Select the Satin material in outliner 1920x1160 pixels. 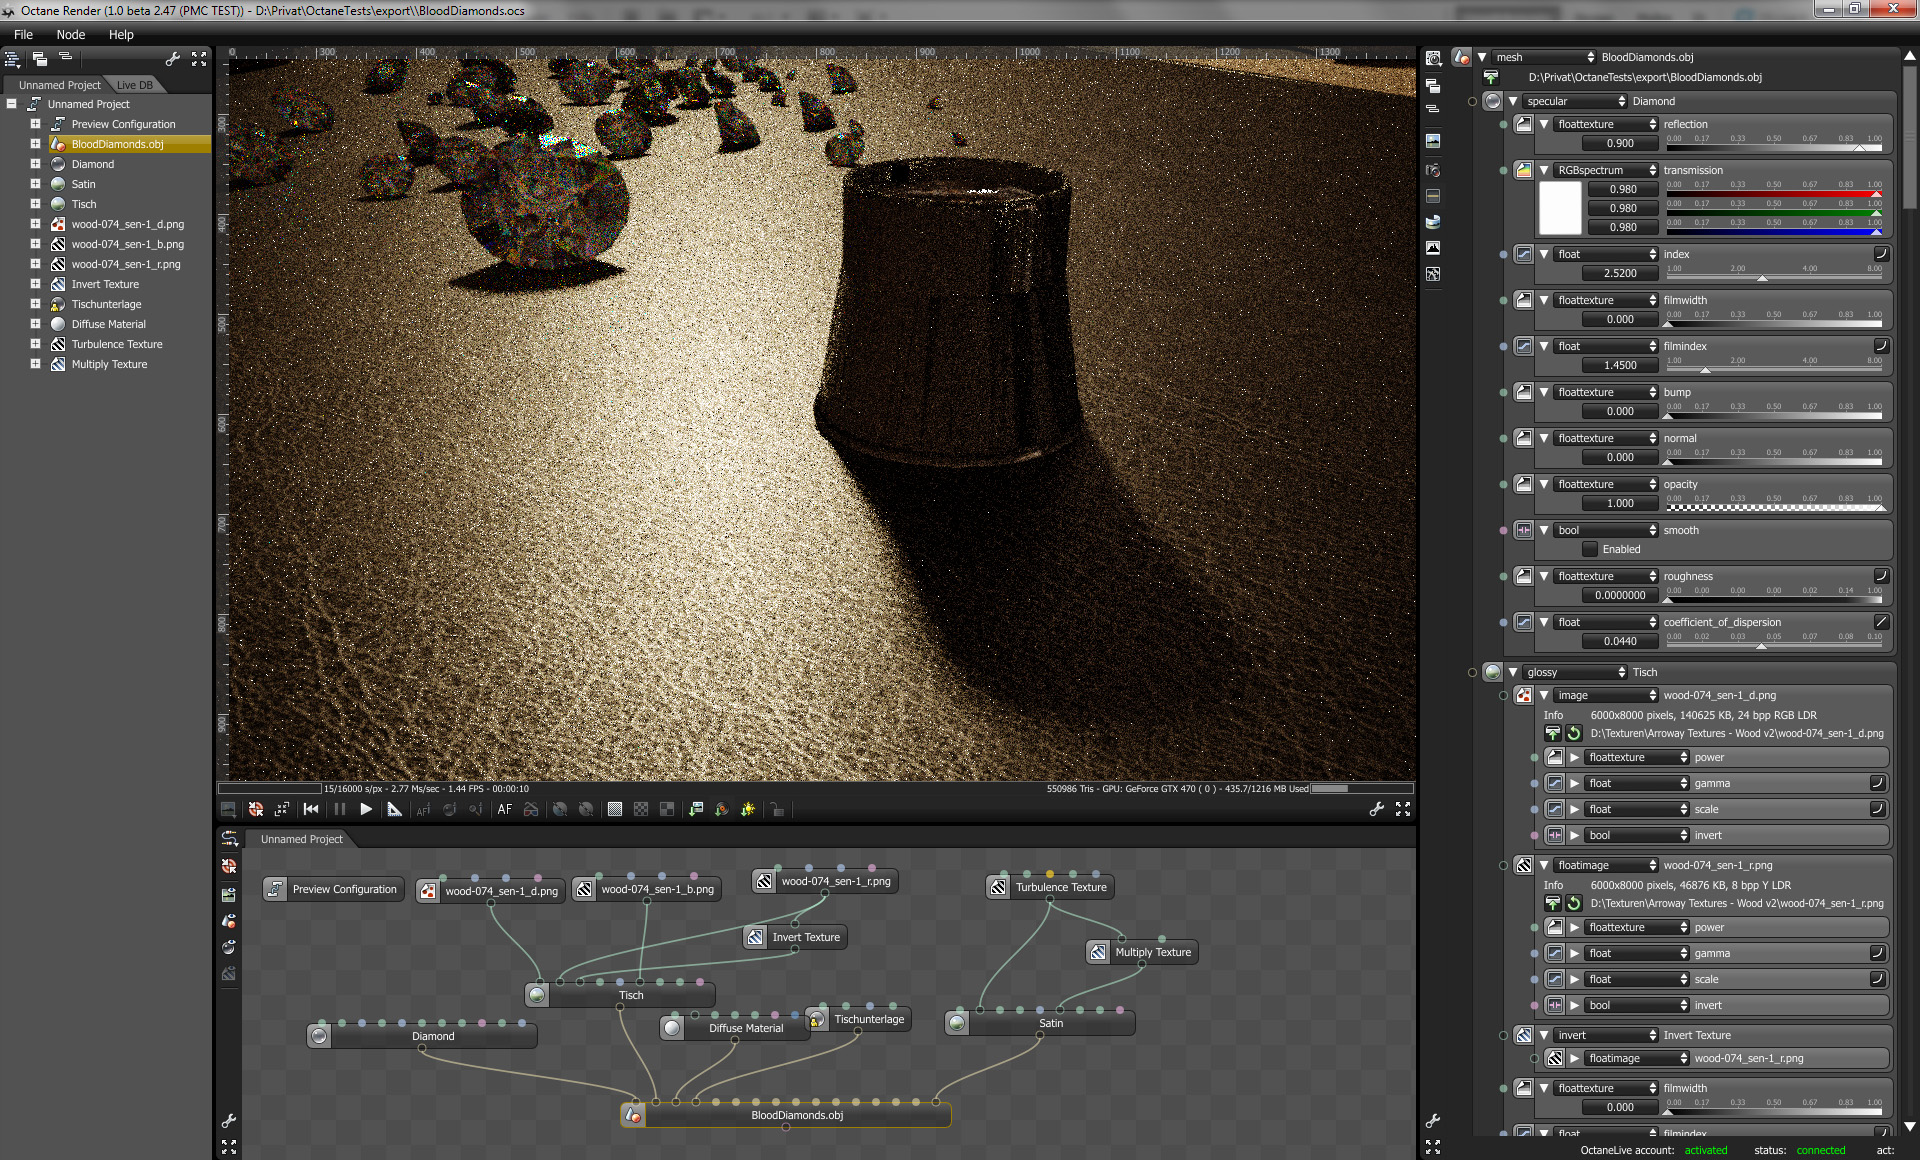pos(83,184)
